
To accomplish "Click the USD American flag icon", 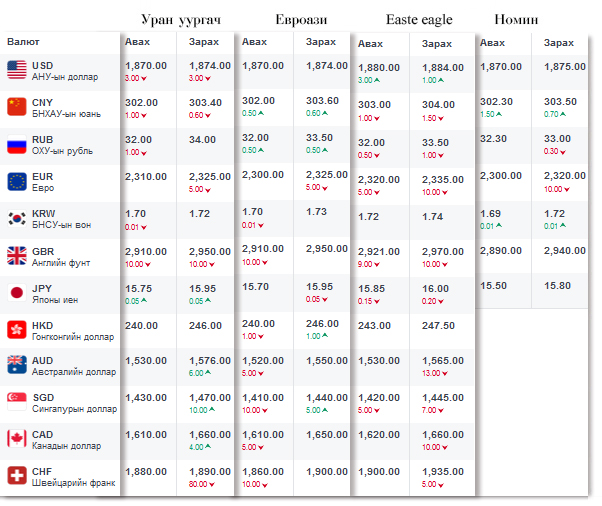I will tap(17, 70).
